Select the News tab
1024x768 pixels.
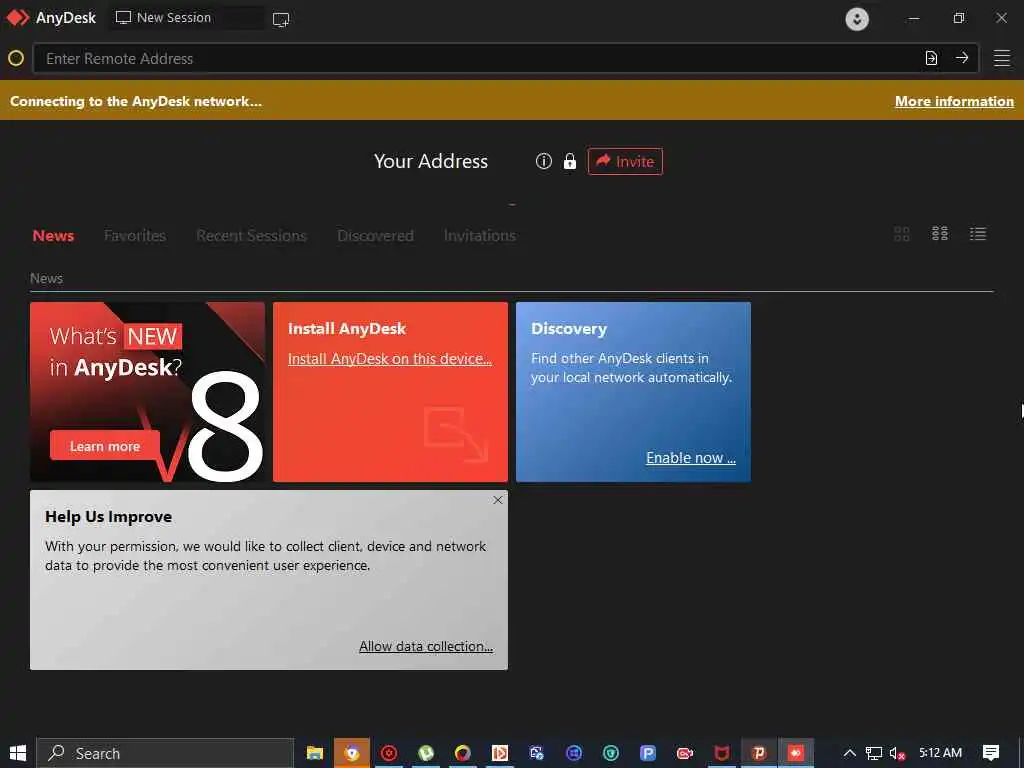coord(54,236)
